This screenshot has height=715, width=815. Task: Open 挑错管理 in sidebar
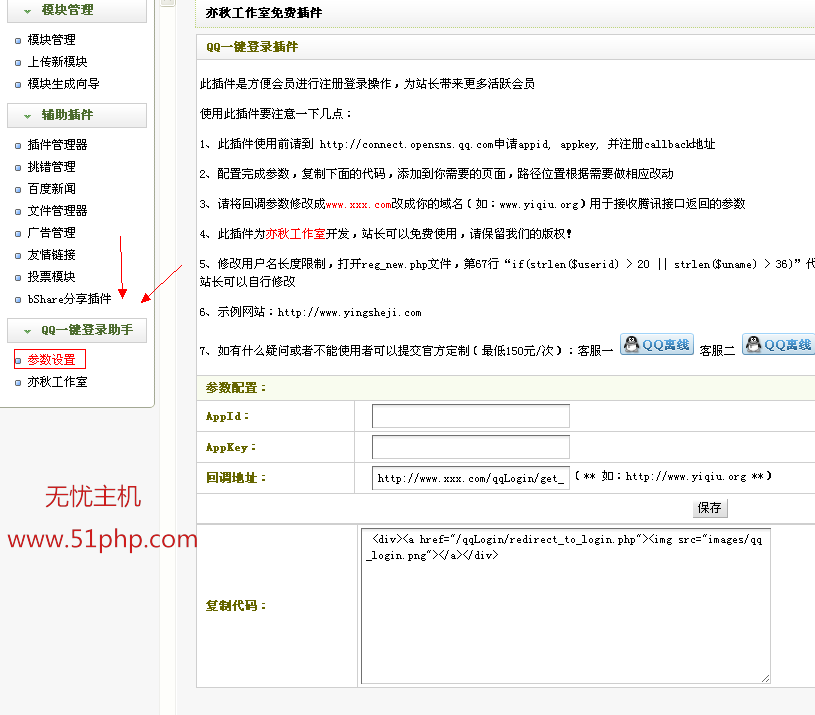pyautogui.click(x=51, y=167)
